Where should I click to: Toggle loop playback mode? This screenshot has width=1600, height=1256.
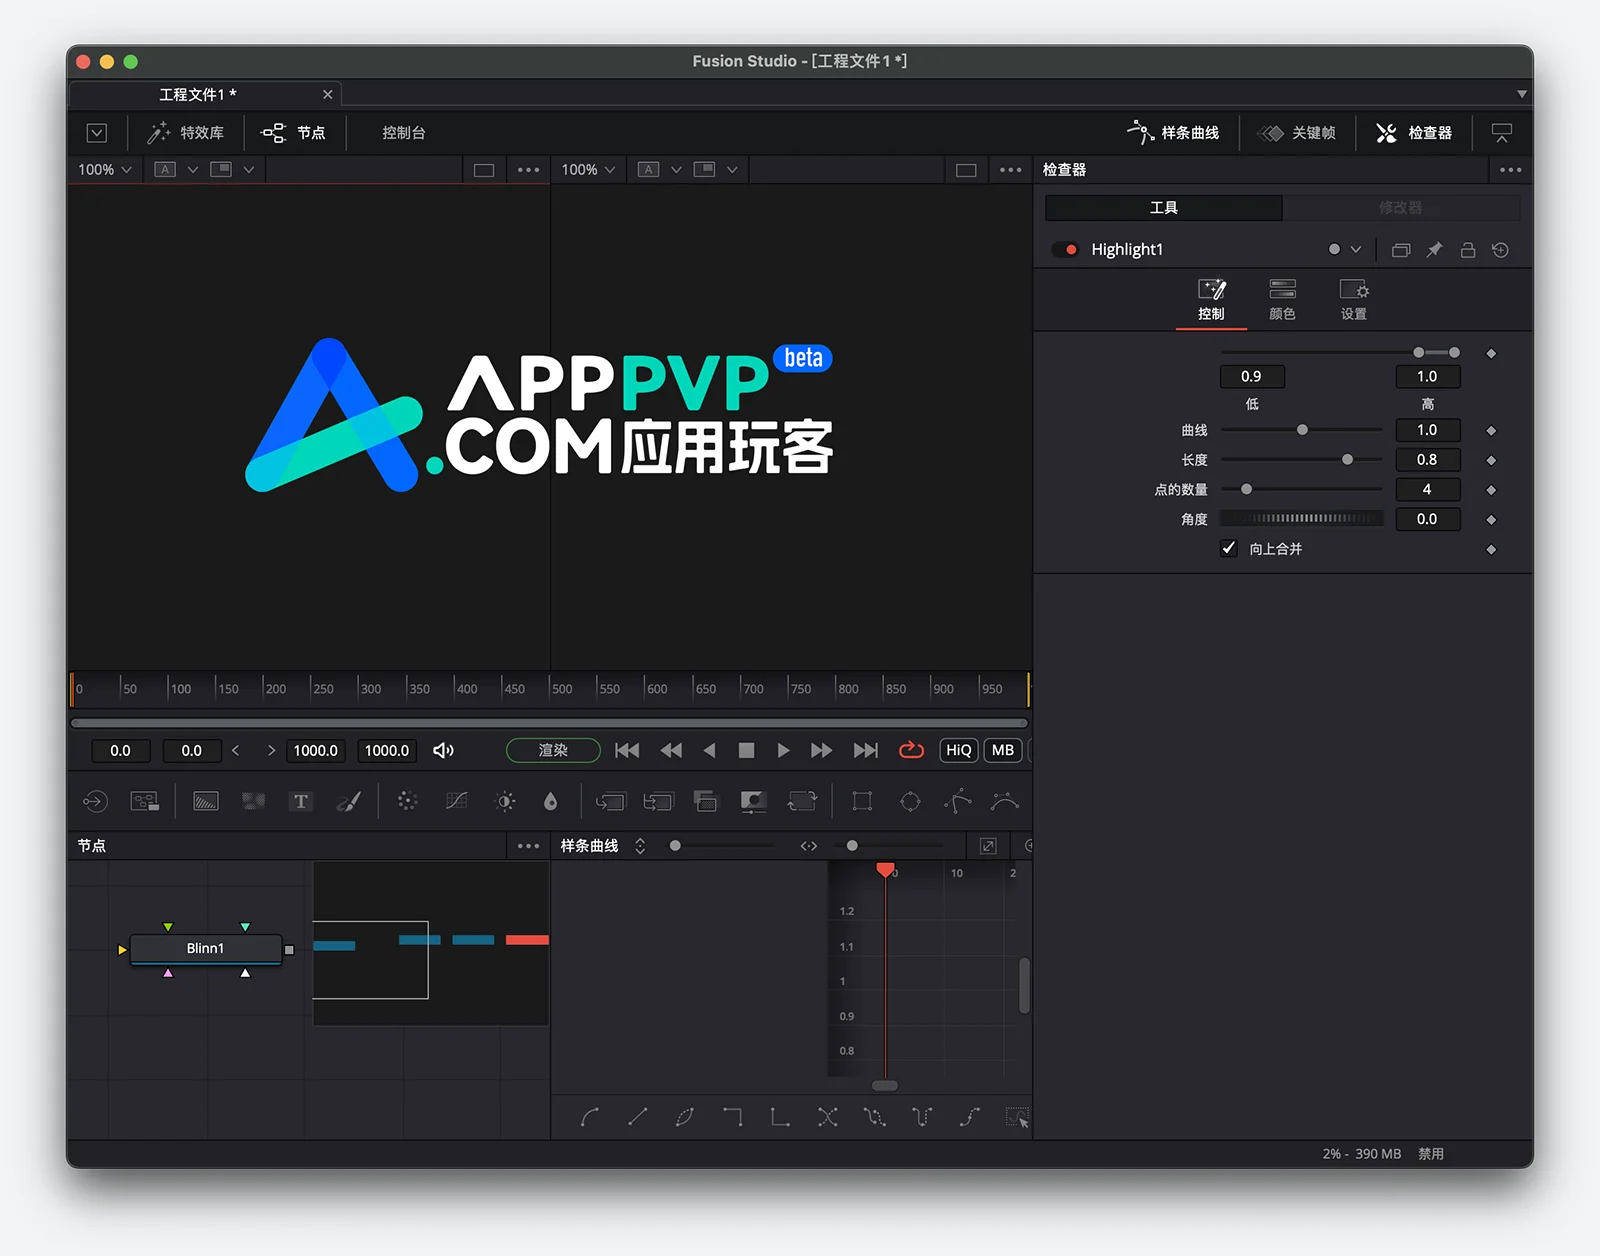point(911,750)
